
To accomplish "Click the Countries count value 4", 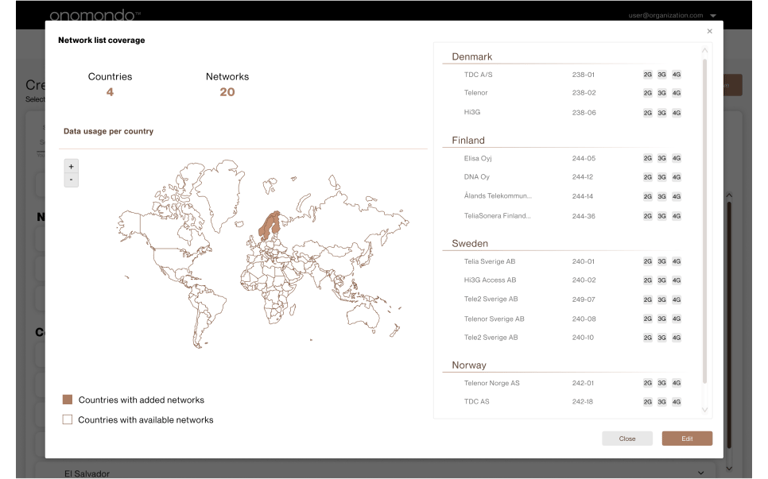I will pos(110,92).
